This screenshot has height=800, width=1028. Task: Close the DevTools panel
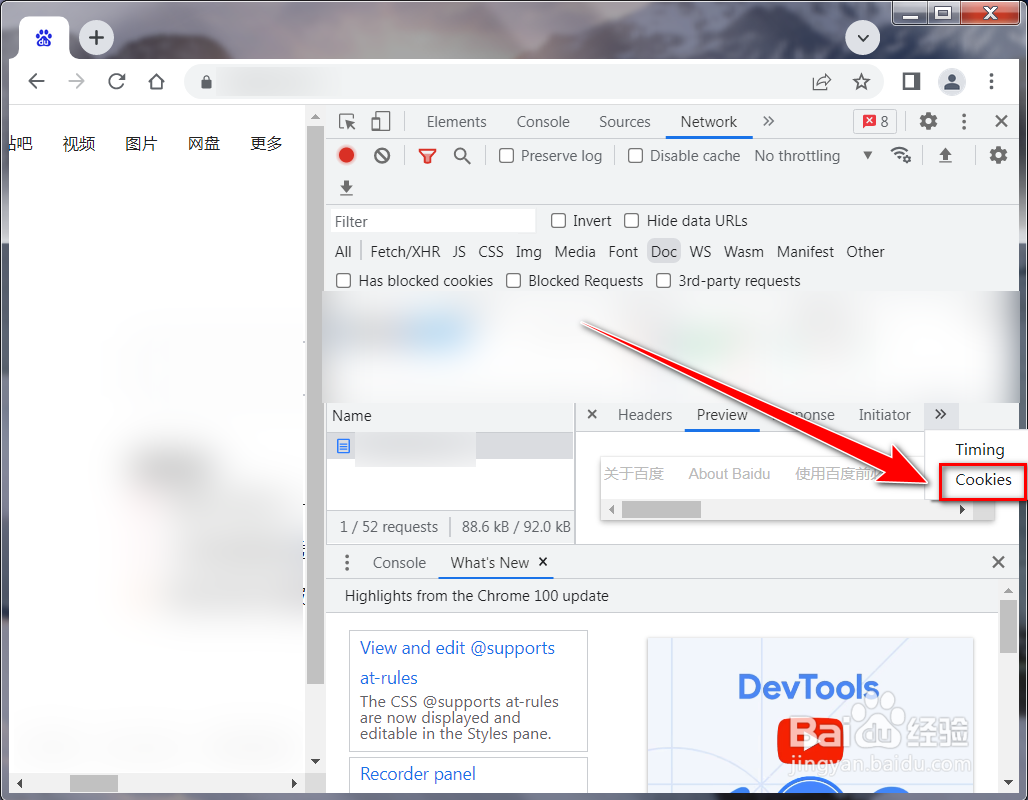1001,121
